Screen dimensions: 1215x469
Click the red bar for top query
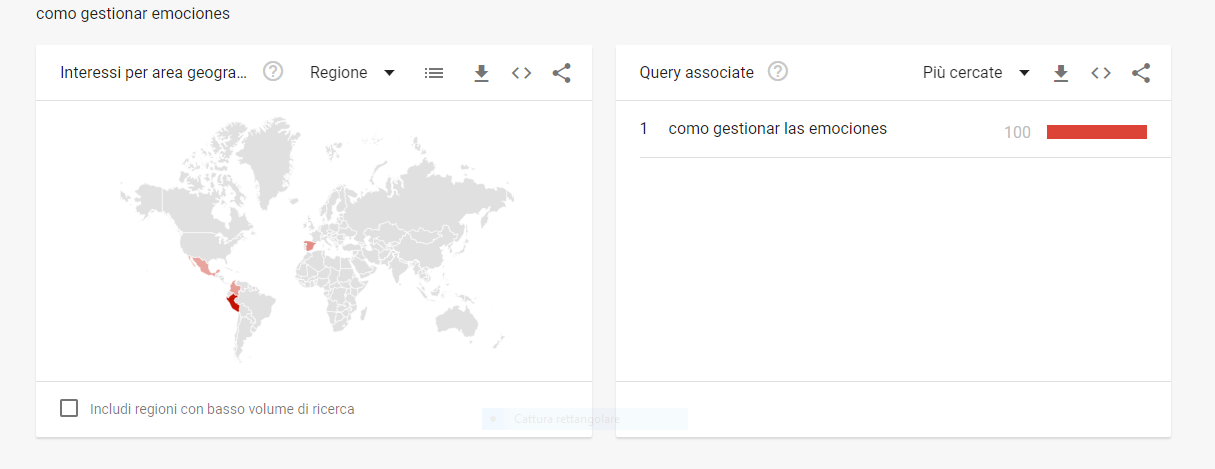pyautogui.click(x=1096, y=132)
